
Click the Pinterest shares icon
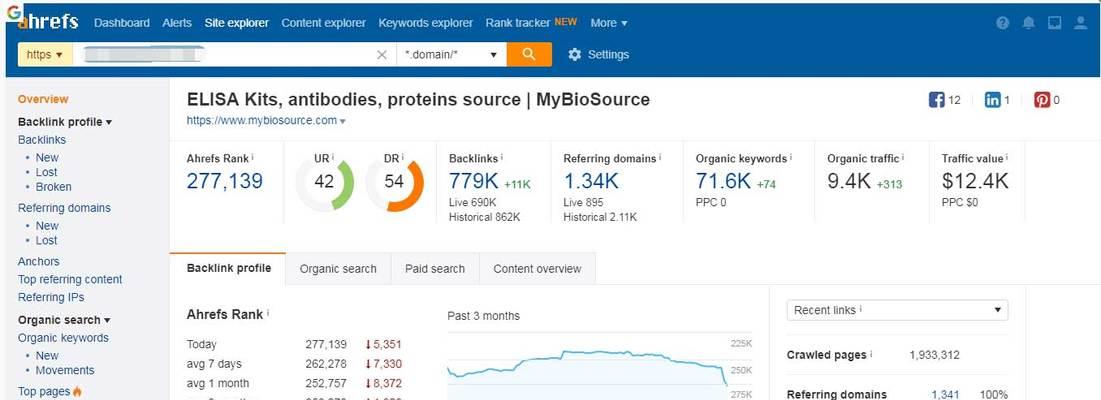point(1042,100)
